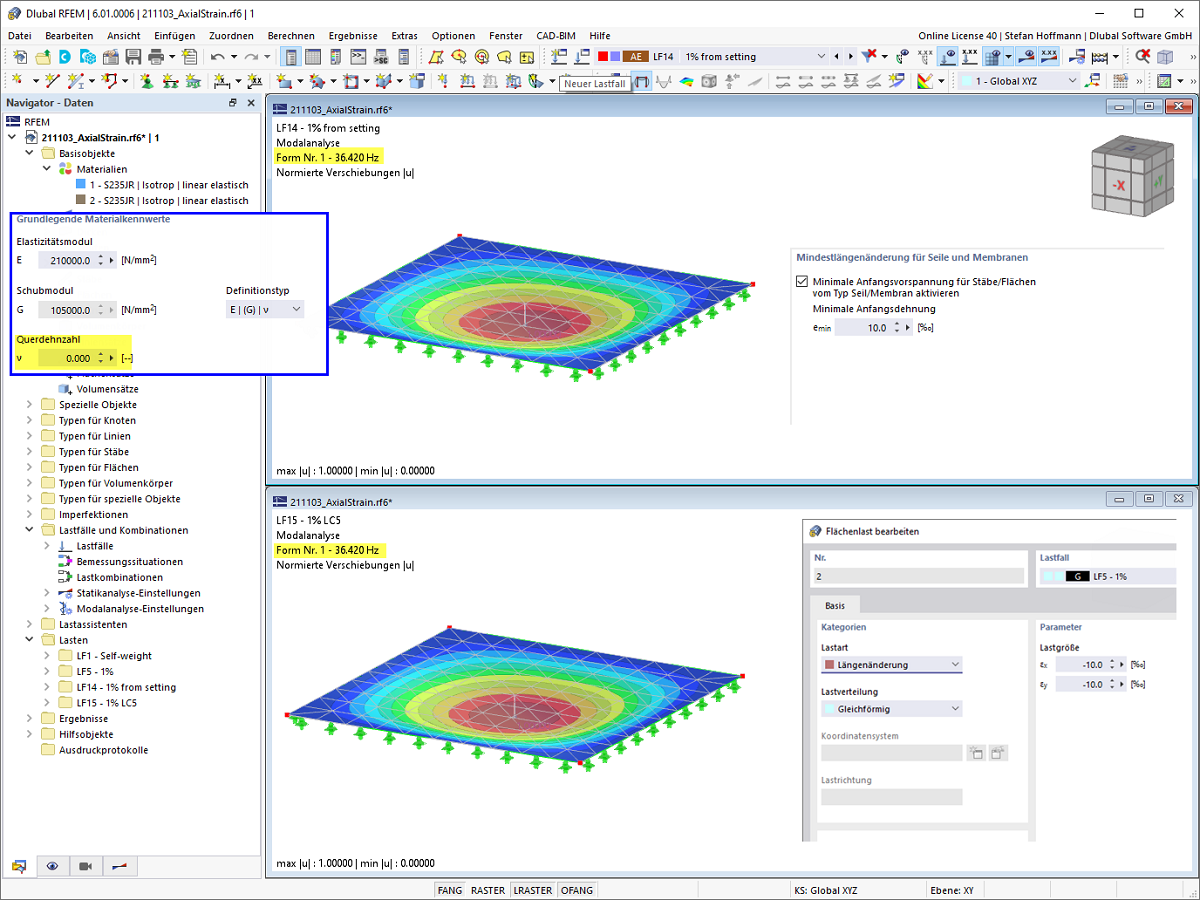Switch Navigator to Display (eye) tab
This screenshot has width=1200, height=900.
(x=52, y=866)
